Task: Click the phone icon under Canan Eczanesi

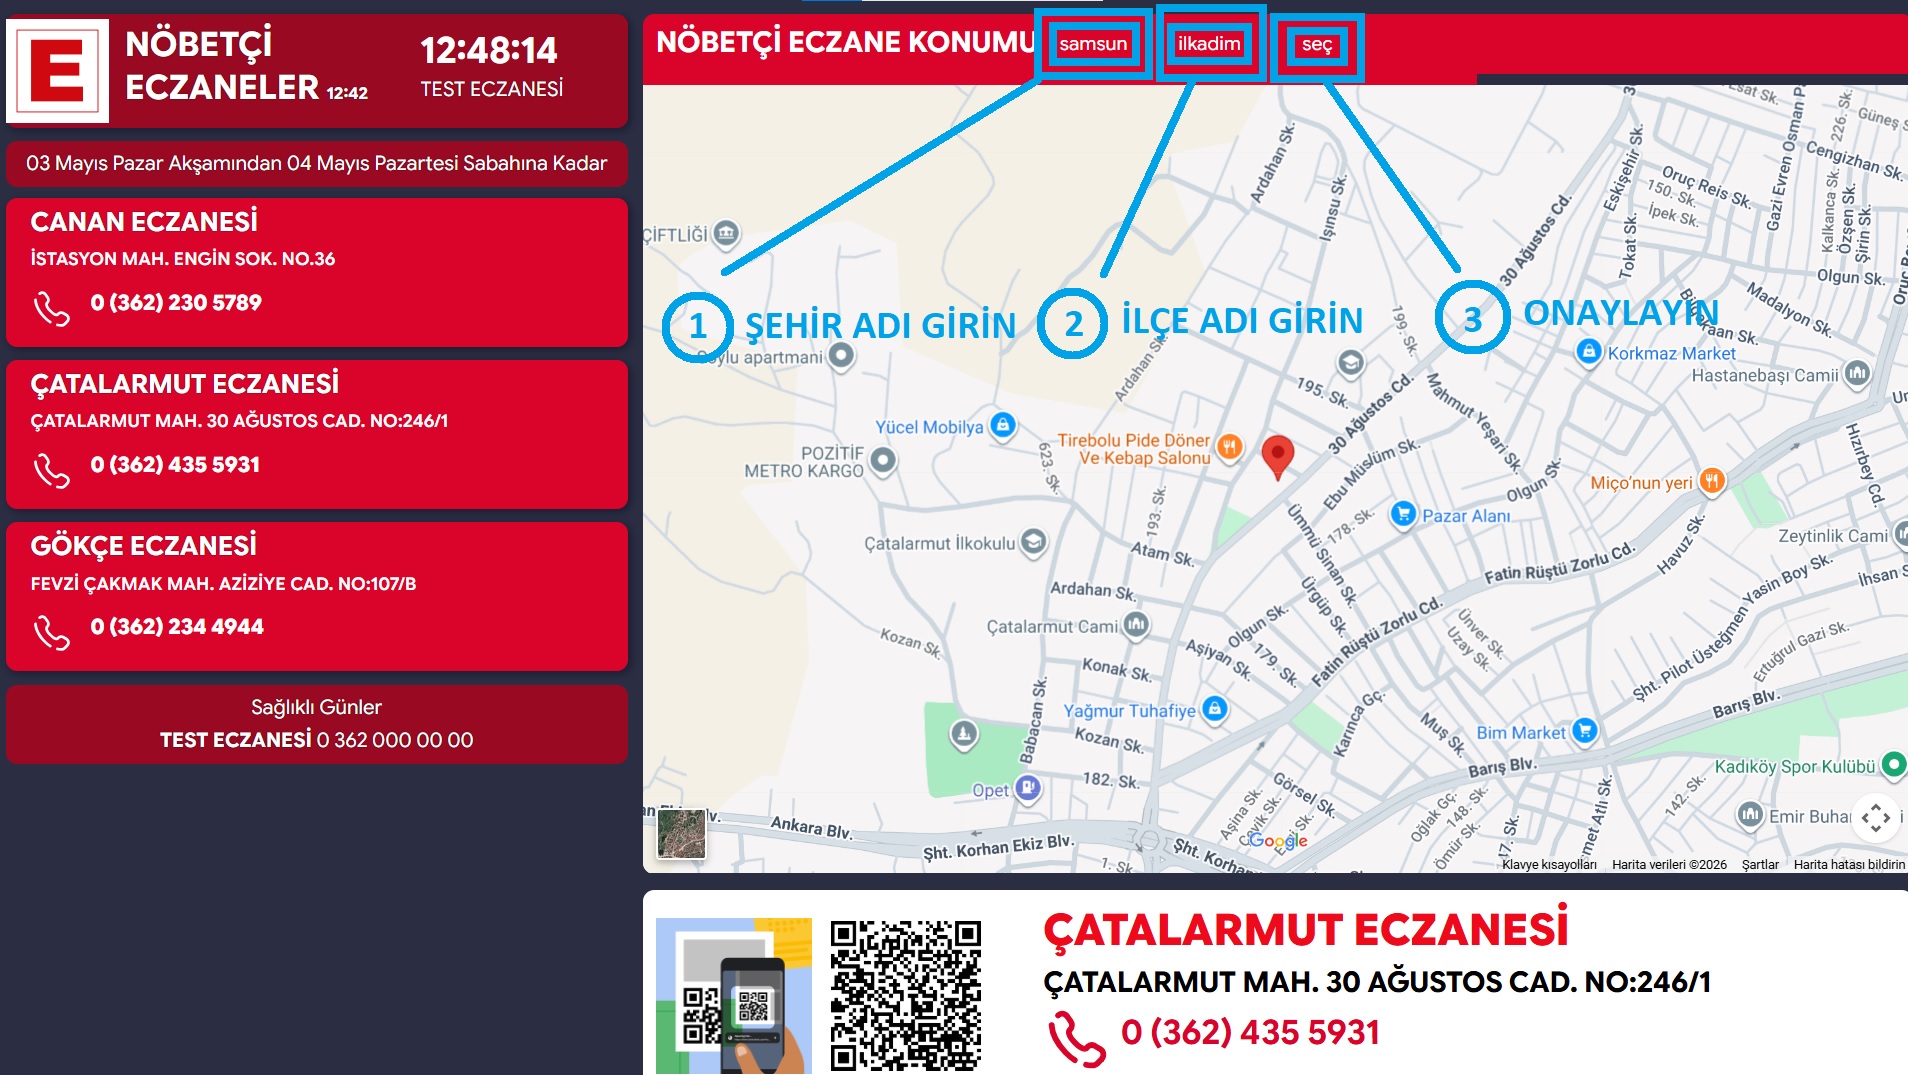Action: pyautogui.click(x=51, y=308)
